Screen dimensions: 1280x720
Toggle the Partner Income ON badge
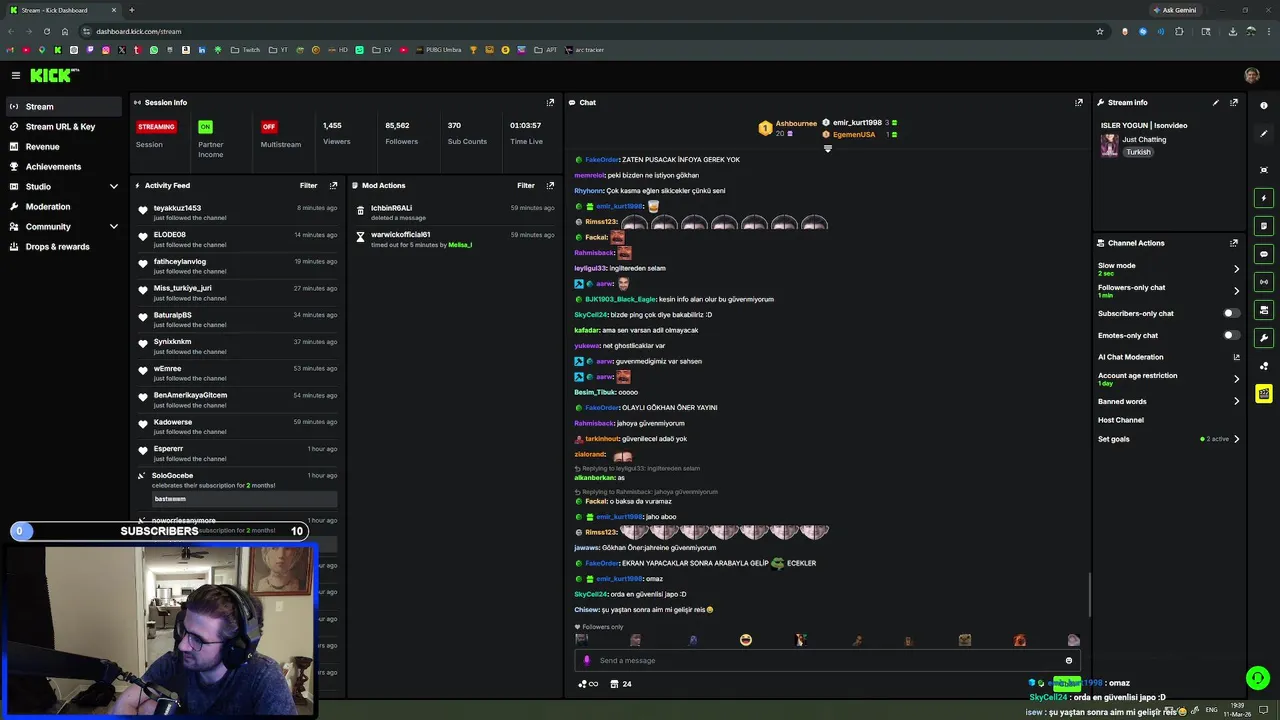(205, 127)
